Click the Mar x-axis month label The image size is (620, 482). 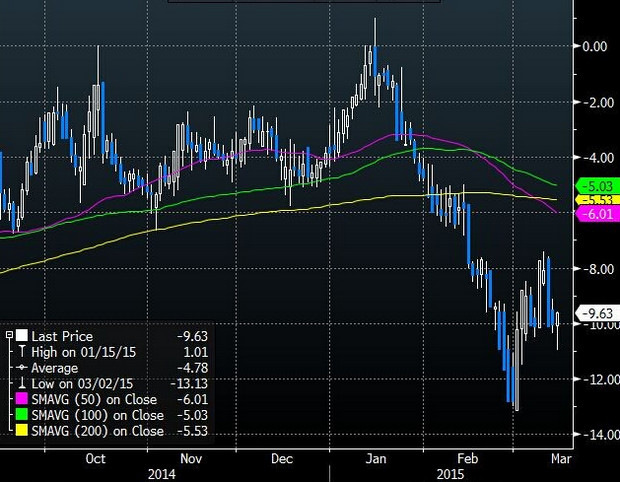click(561, 458)
